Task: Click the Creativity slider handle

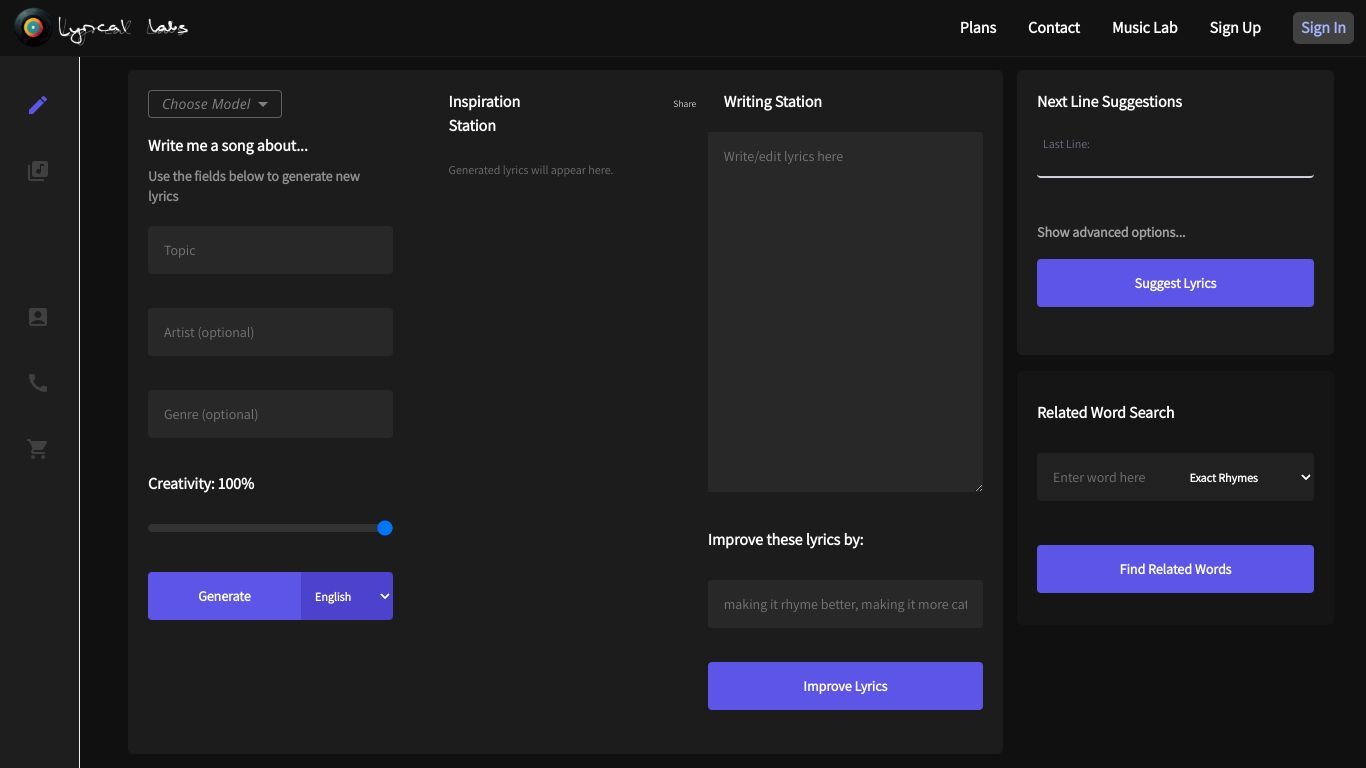Action: [x=385, y=528]
